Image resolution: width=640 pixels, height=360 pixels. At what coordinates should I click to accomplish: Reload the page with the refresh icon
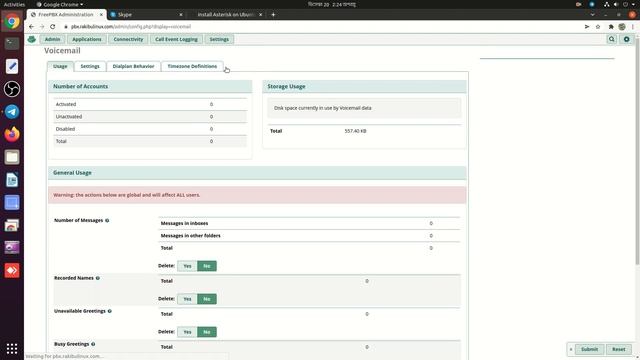(x=53, y=27)
